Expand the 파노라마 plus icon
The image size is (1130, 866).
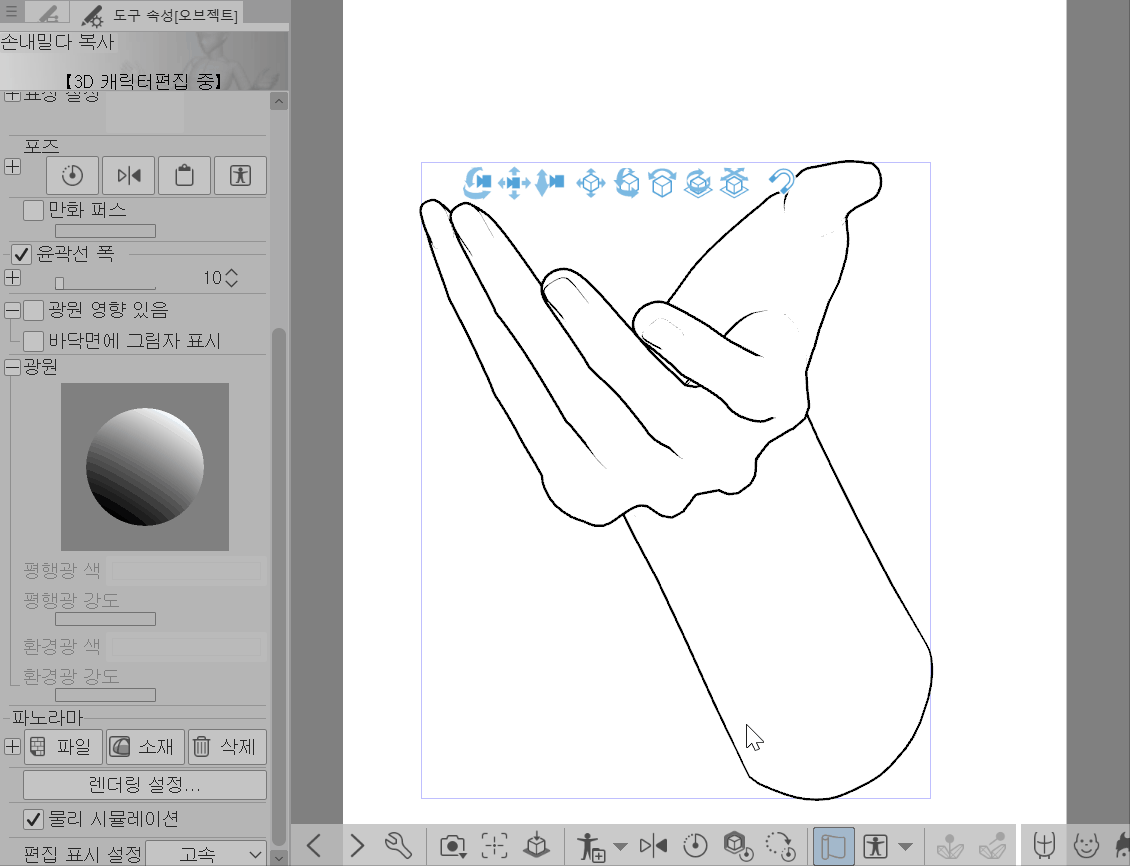(12, 746)
